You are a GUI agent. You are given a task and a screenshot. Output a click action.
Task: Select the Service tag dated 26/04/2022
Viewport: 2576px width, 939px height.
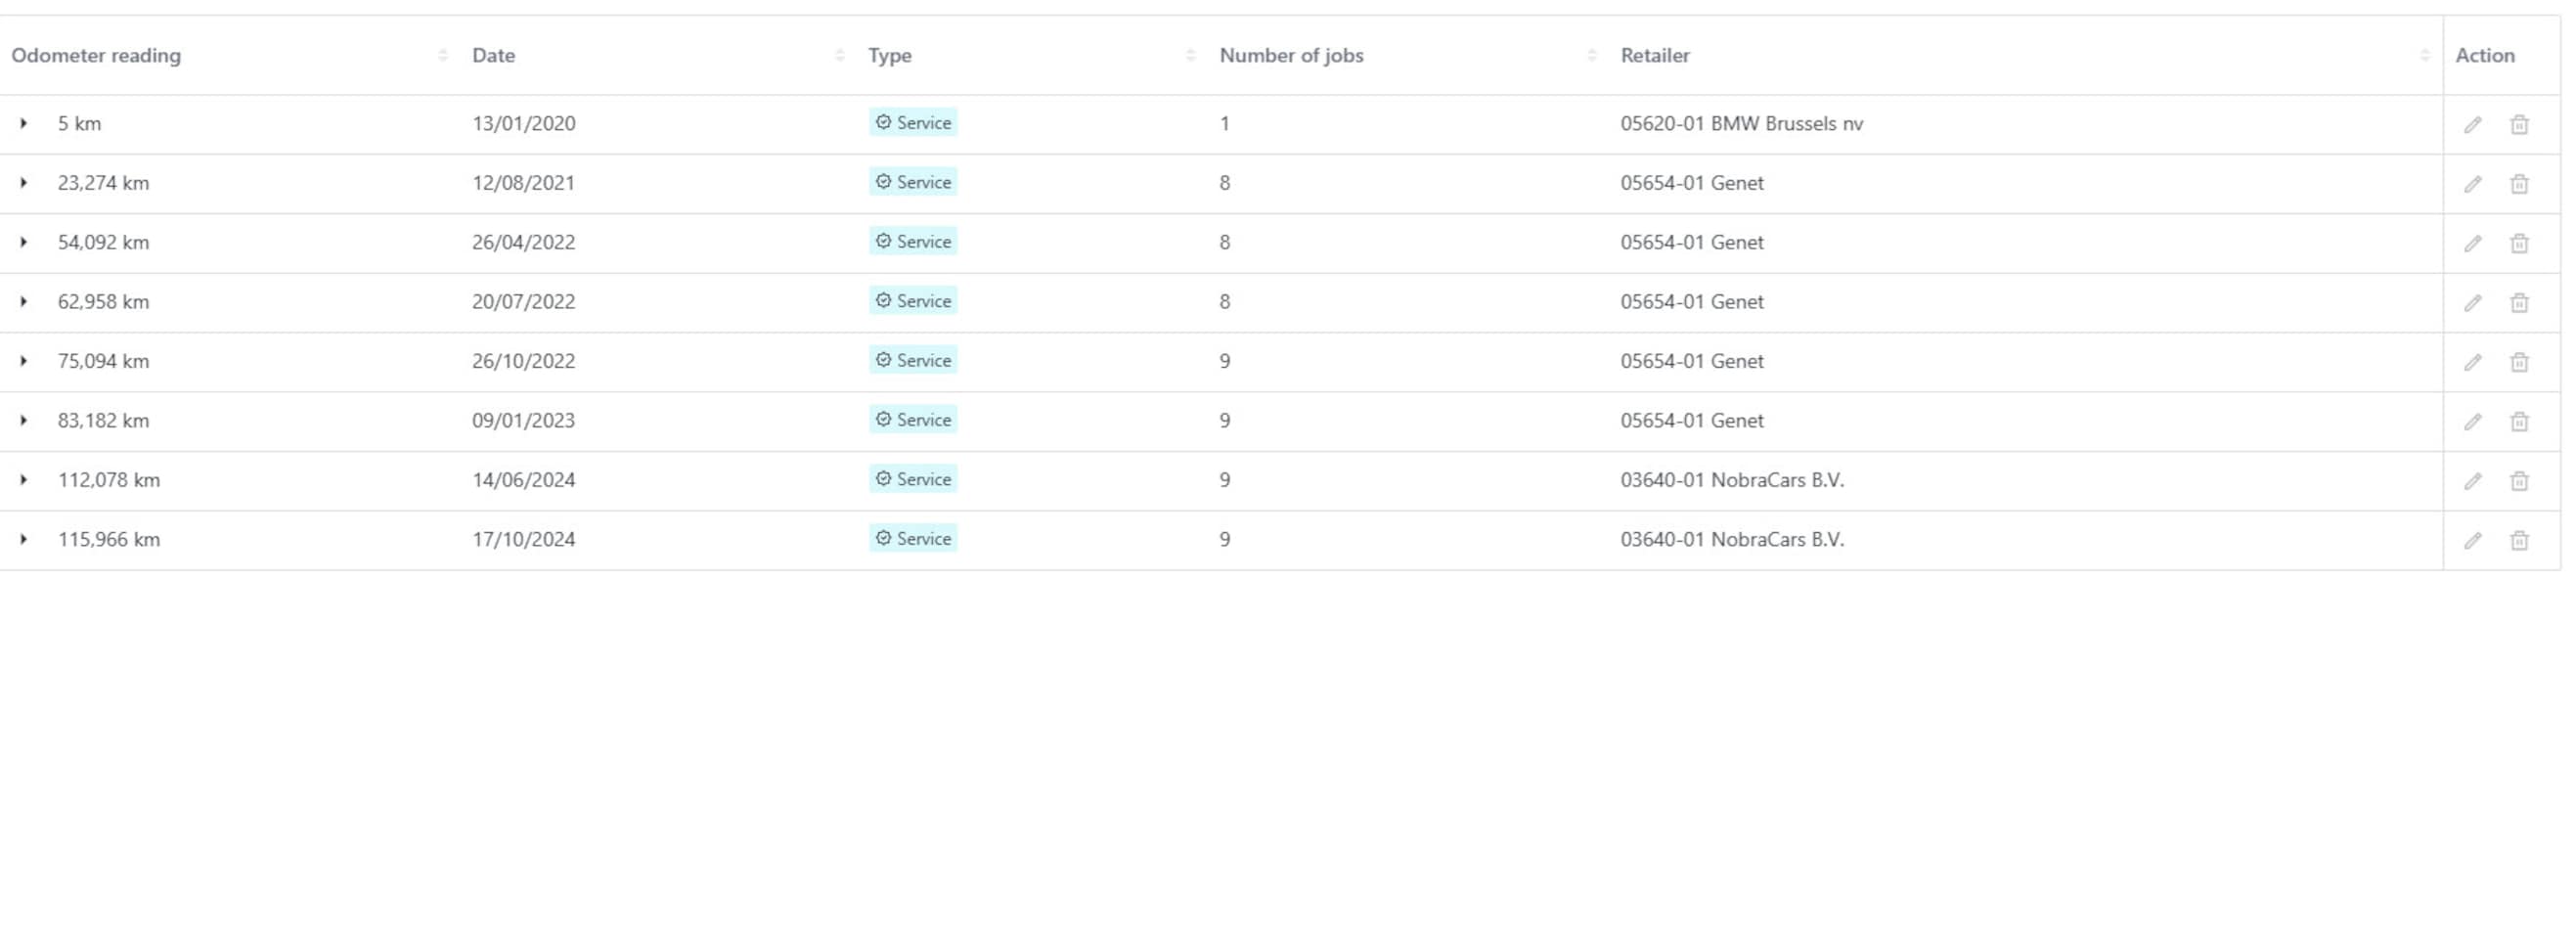[913, 241]
